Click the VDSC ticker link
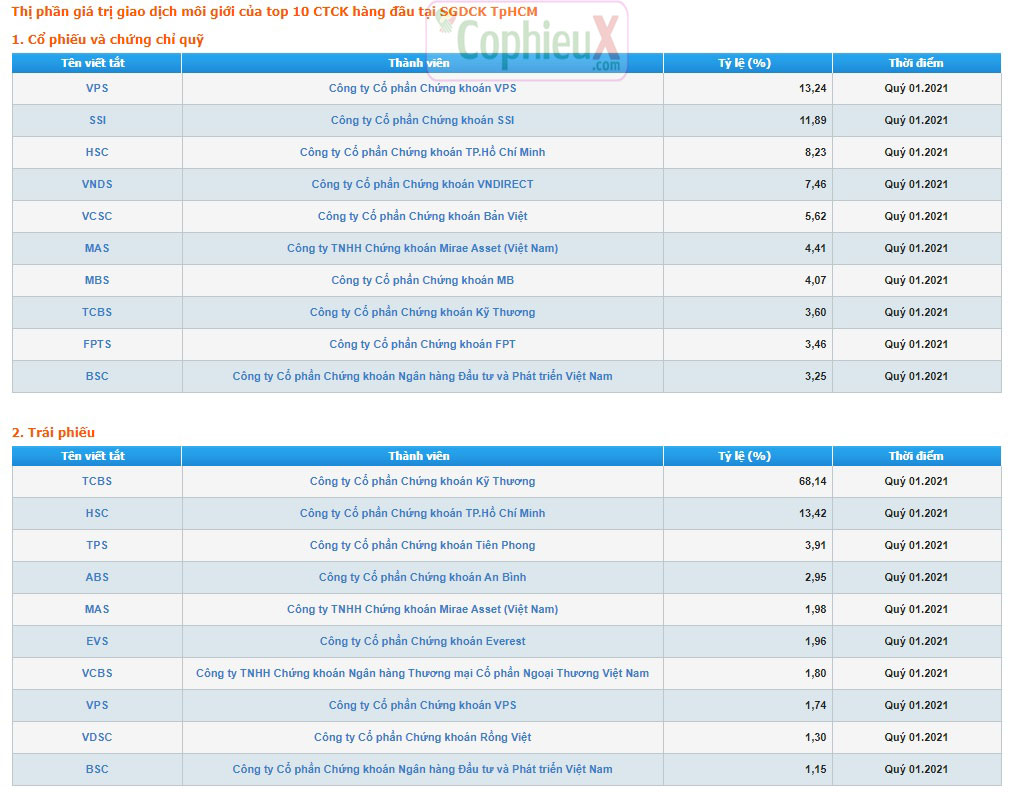Screen dimensions: 1014x792 click(x=97, y=737)
